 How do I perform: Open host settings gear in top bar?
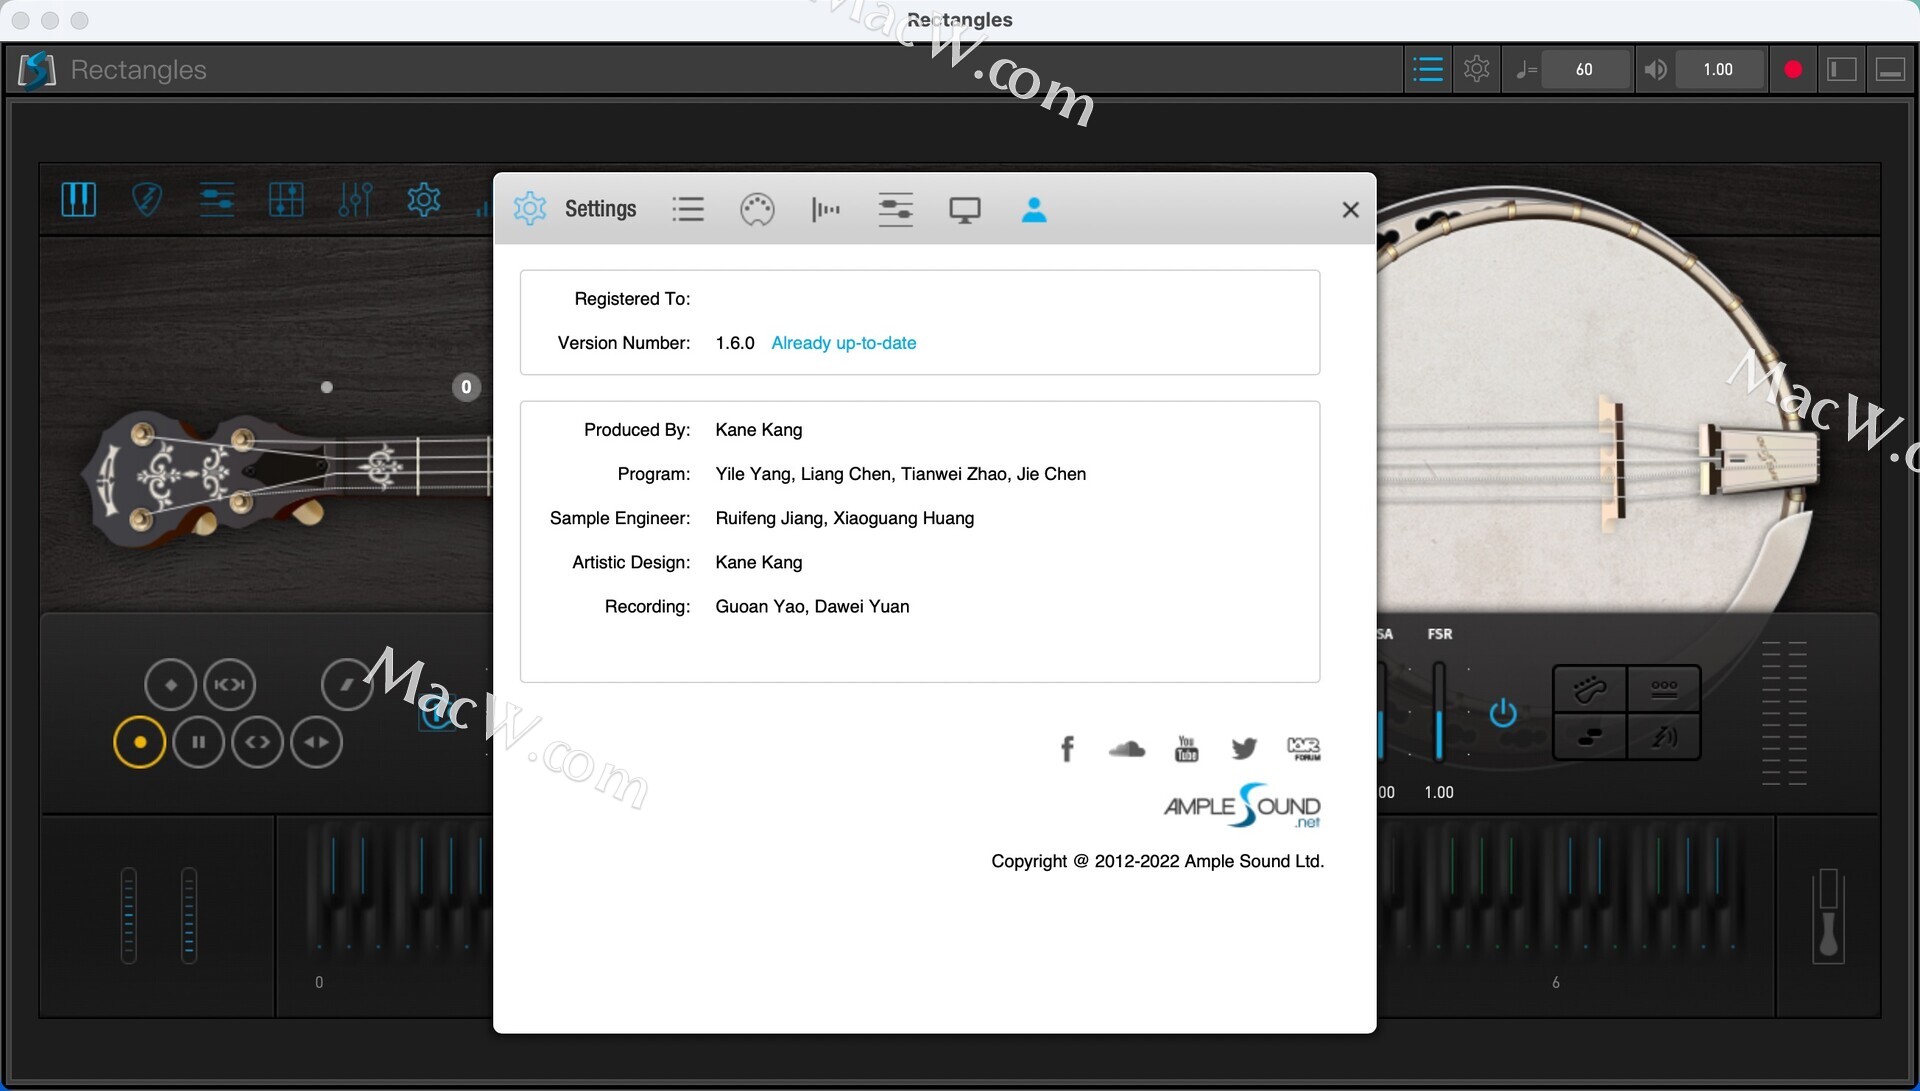pyautogui.click(x=1477, y=69)
